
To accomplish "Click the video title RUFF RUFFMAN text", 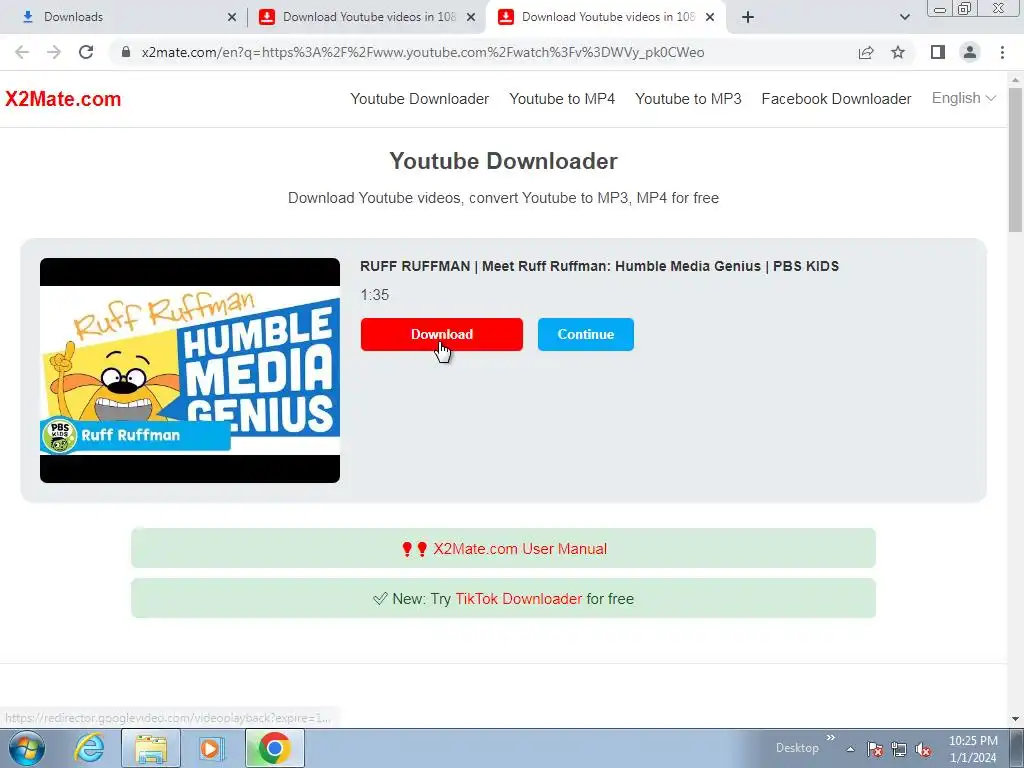I will coord(599,266).
